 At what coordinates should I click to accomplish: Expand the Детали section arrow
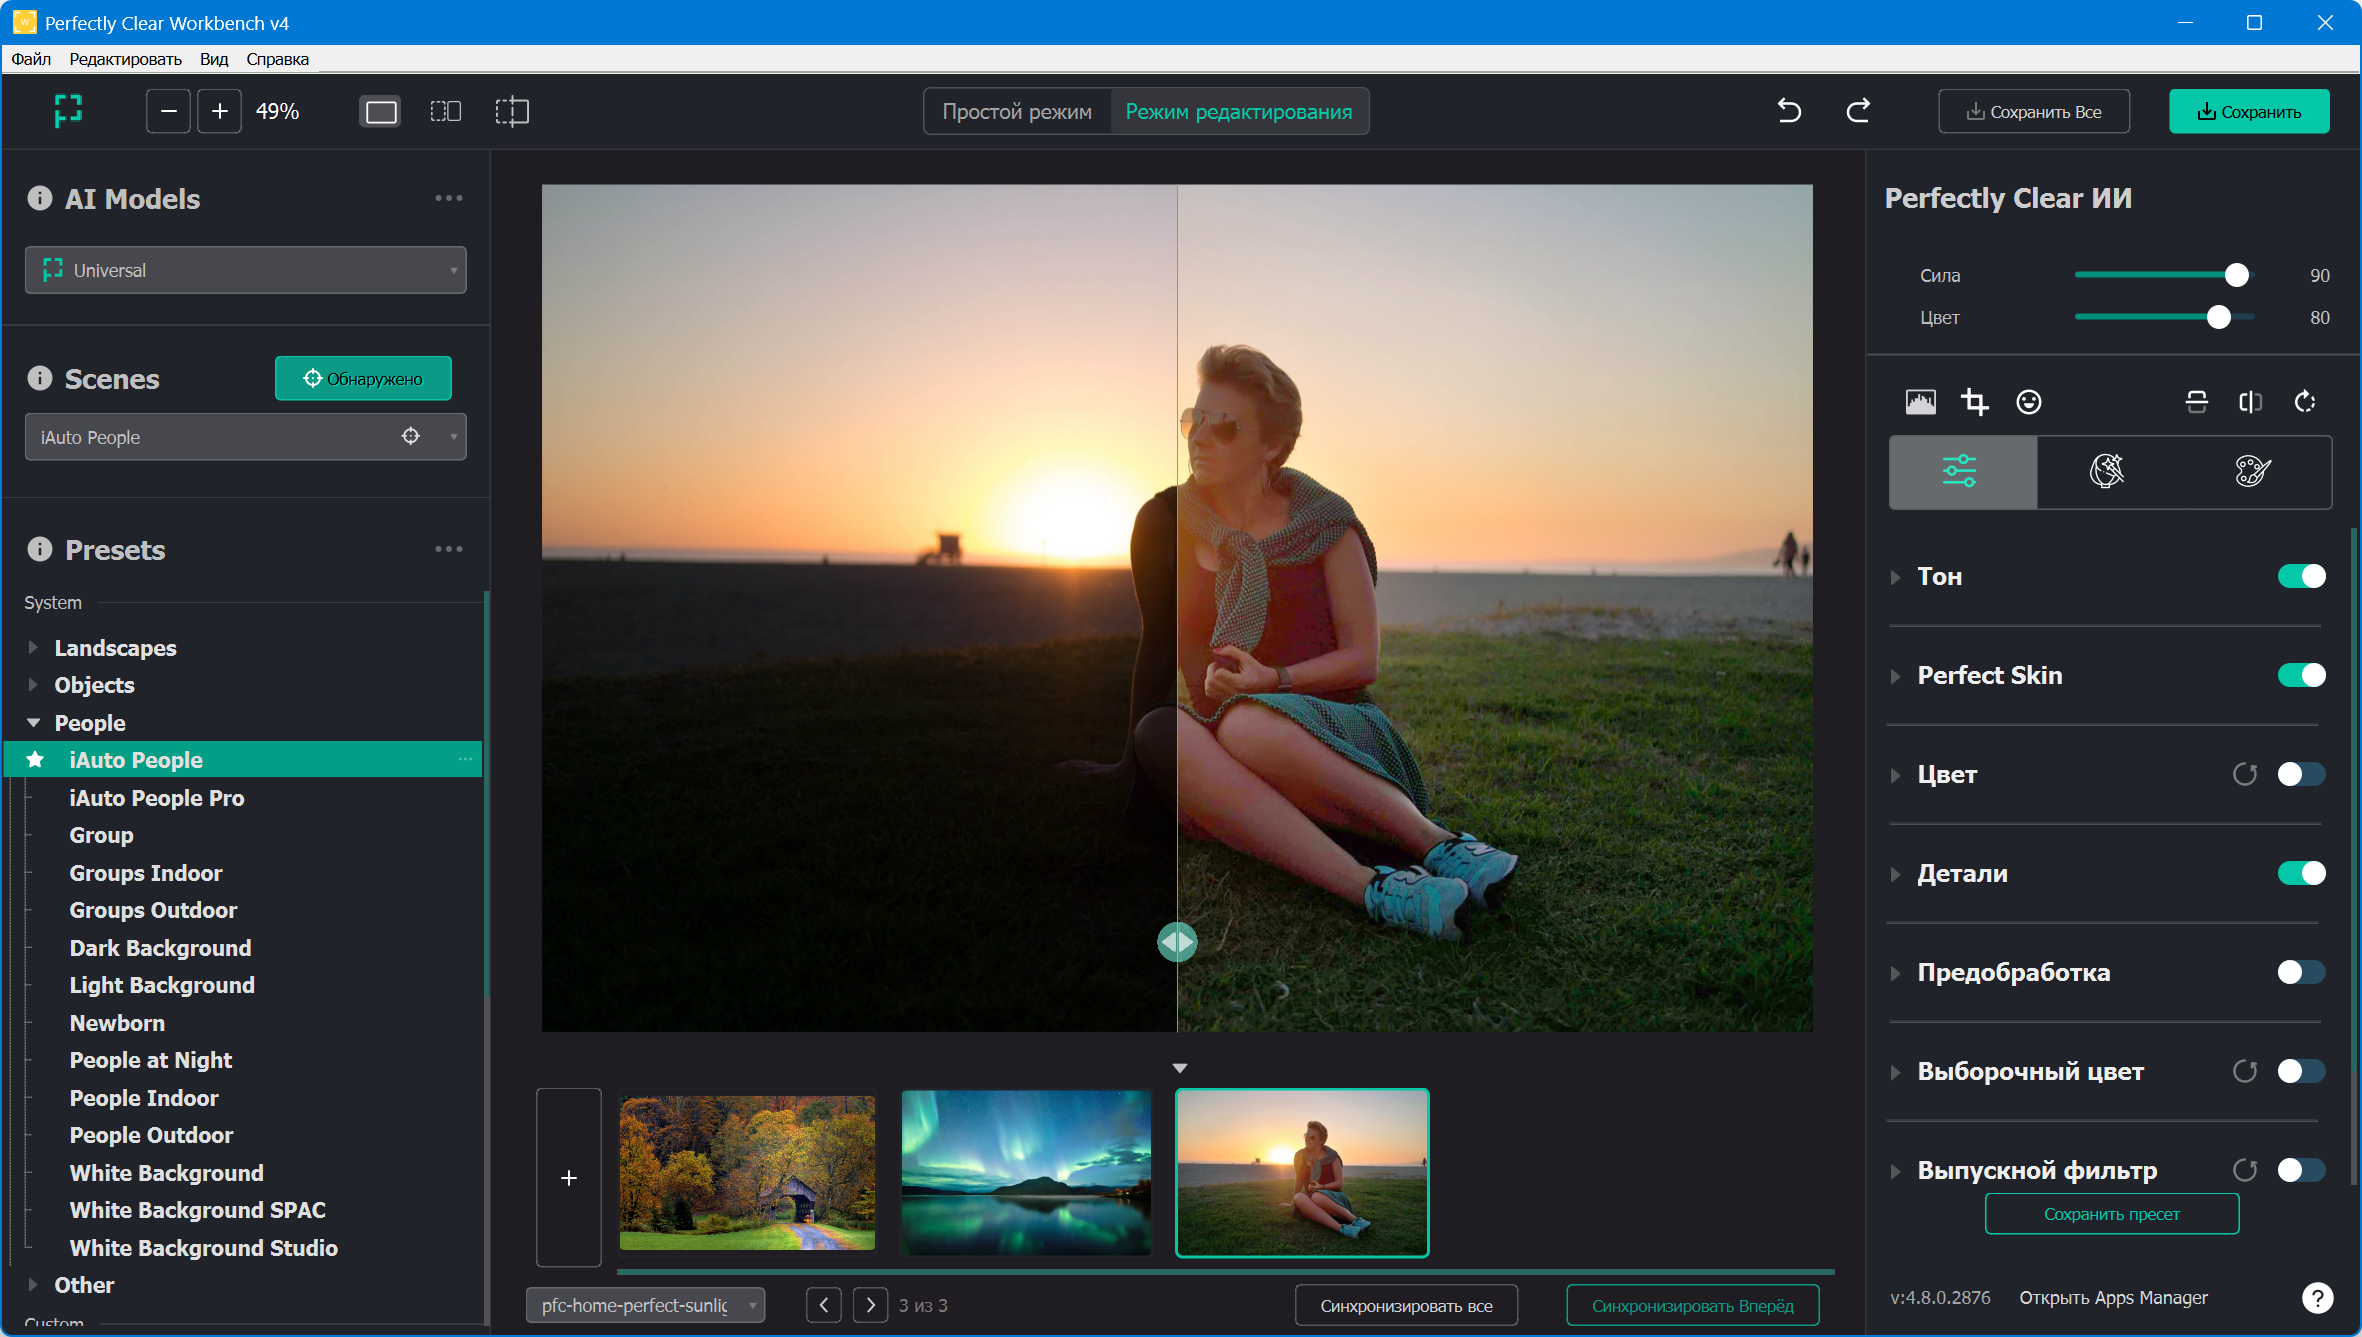tap(1895, 874)
